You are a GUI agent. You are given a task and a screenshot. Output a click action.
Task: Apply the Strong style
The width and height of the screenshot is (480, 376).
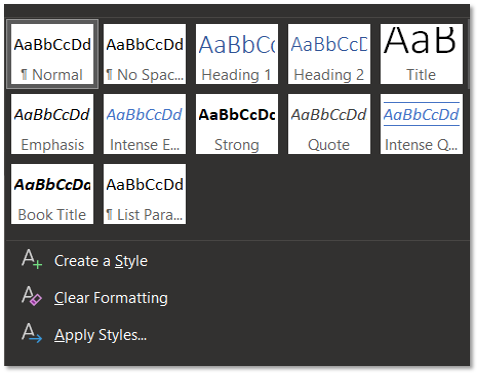coord(237,124)
